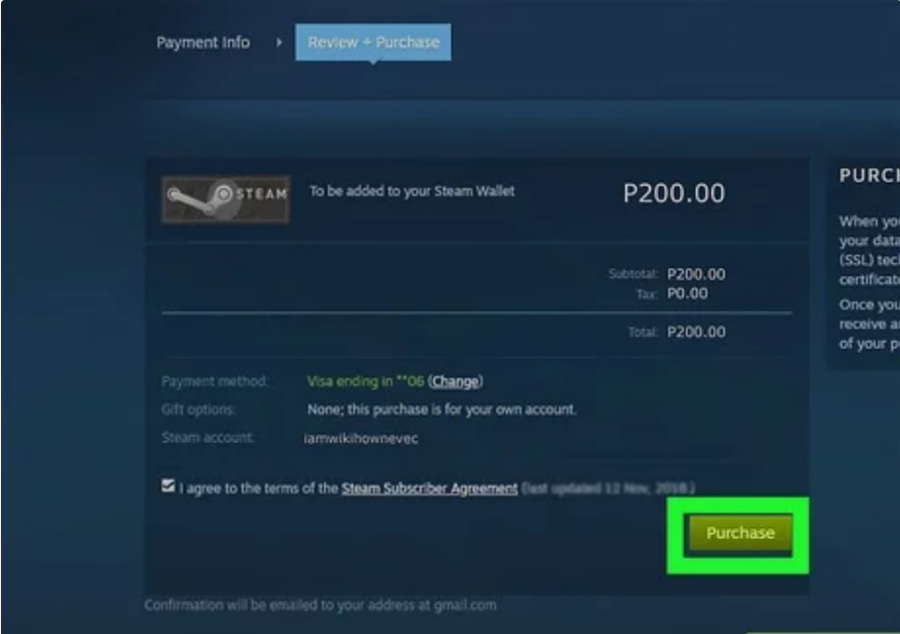This screenshot has height=634, width=900.
Task: Click the Steam account name iamwikihownevec
Action: click(x=360, y=438)
